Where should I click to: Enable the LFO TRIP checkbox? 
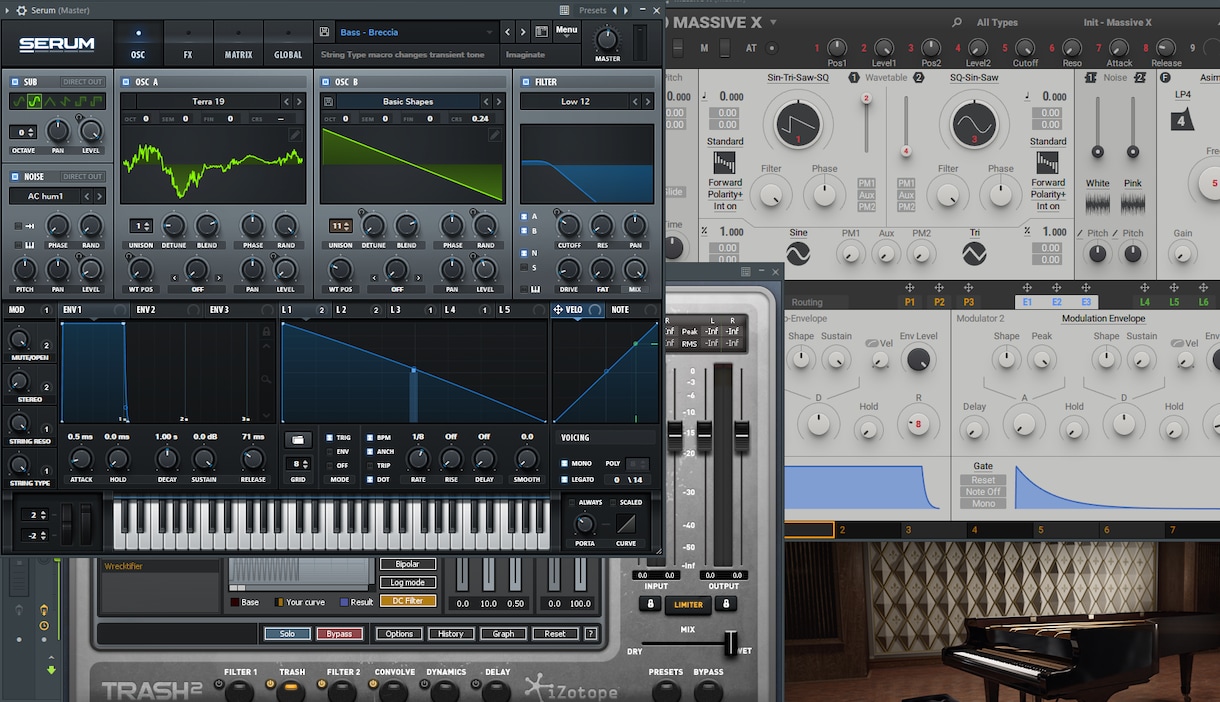tap(370, 465)
